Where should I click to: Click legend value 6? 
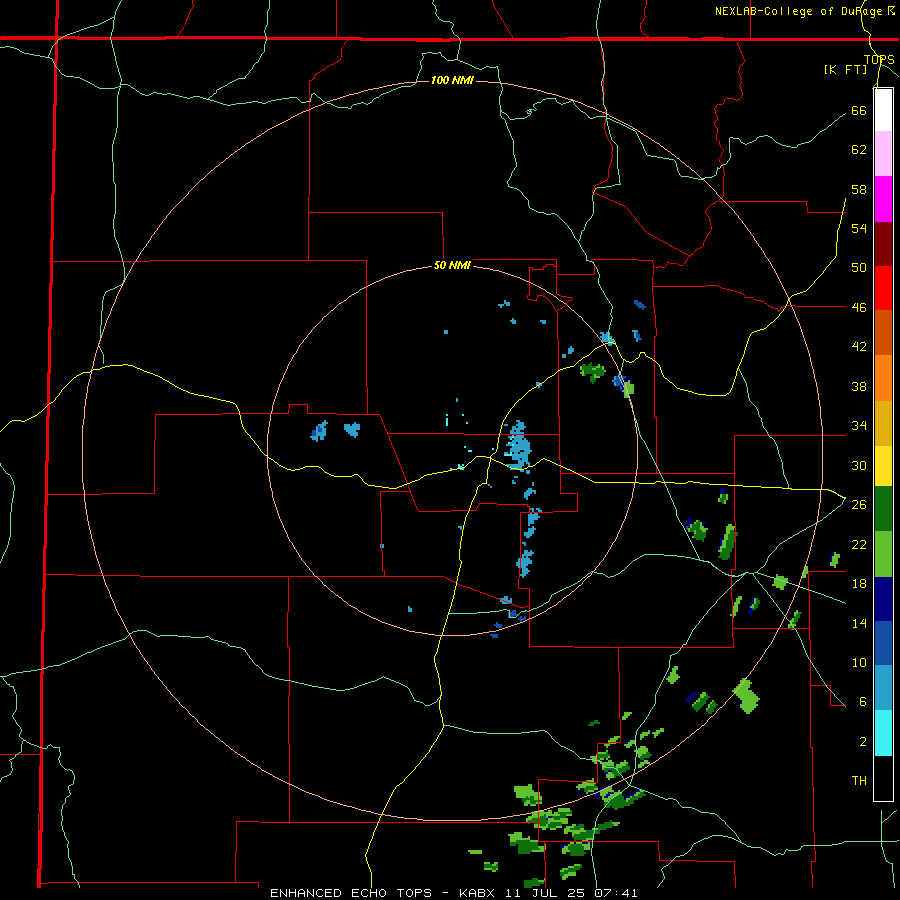pyautogui.click(x=863, y=701)
